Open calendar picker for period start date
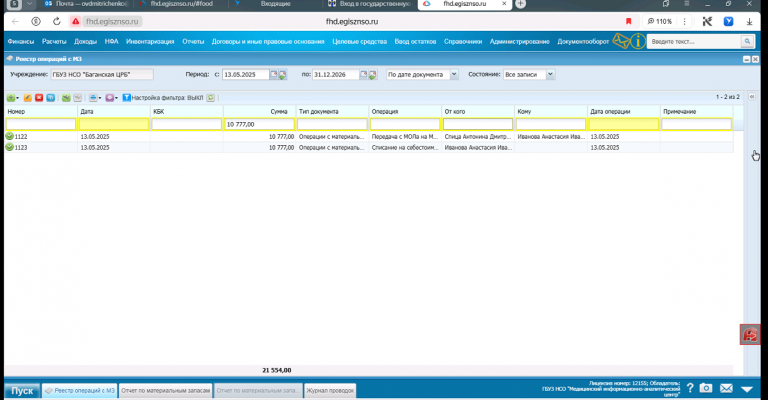 pyautogui.click(x=274, y=74)
